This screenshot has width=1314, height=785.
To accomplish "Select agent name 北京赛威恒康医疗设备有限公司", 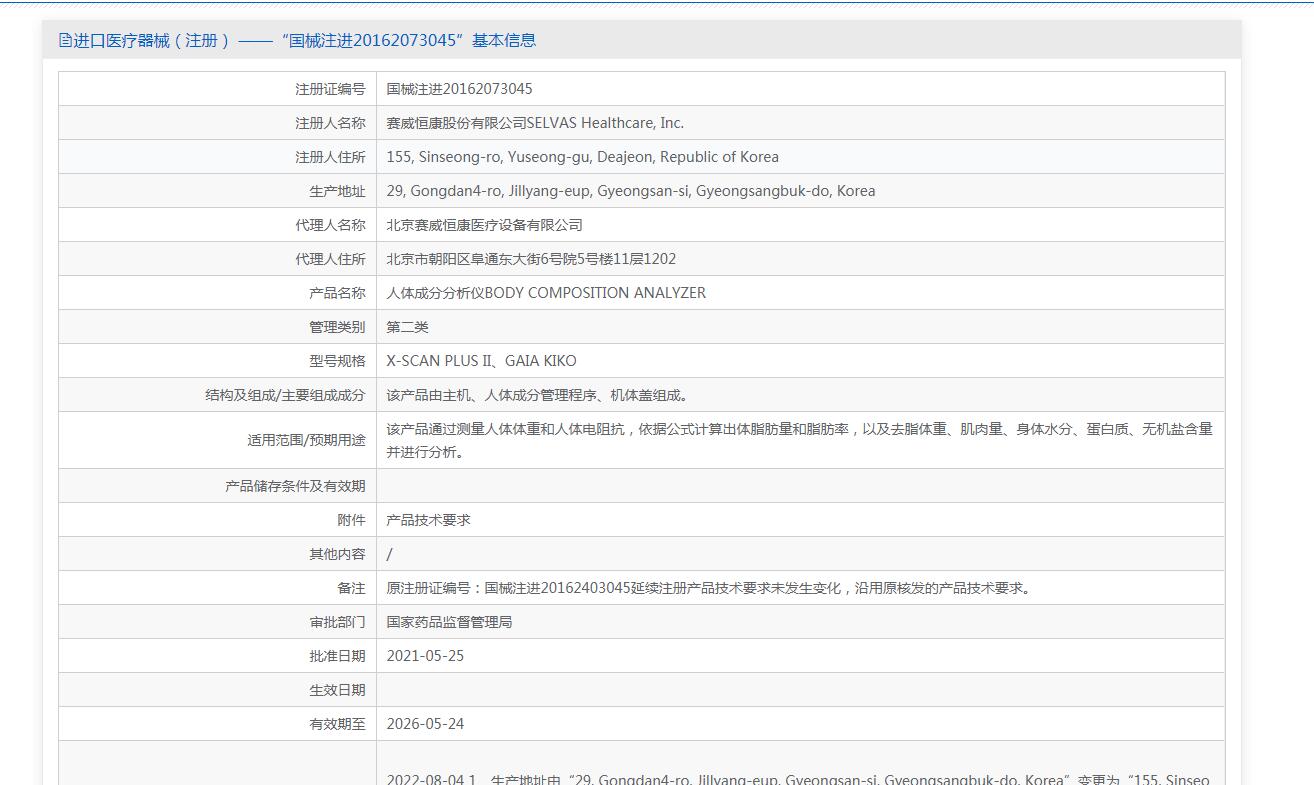I will coord(484,225).
